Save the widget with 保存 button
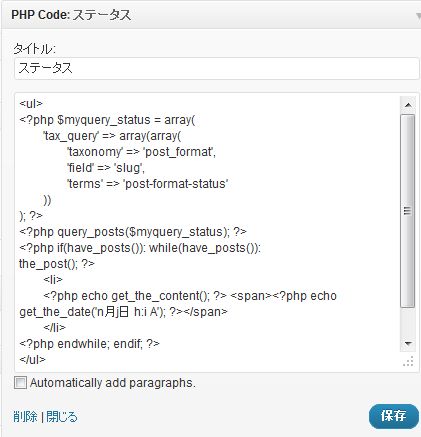Viewport: 421px width, 437px height. tap(393, 416)
